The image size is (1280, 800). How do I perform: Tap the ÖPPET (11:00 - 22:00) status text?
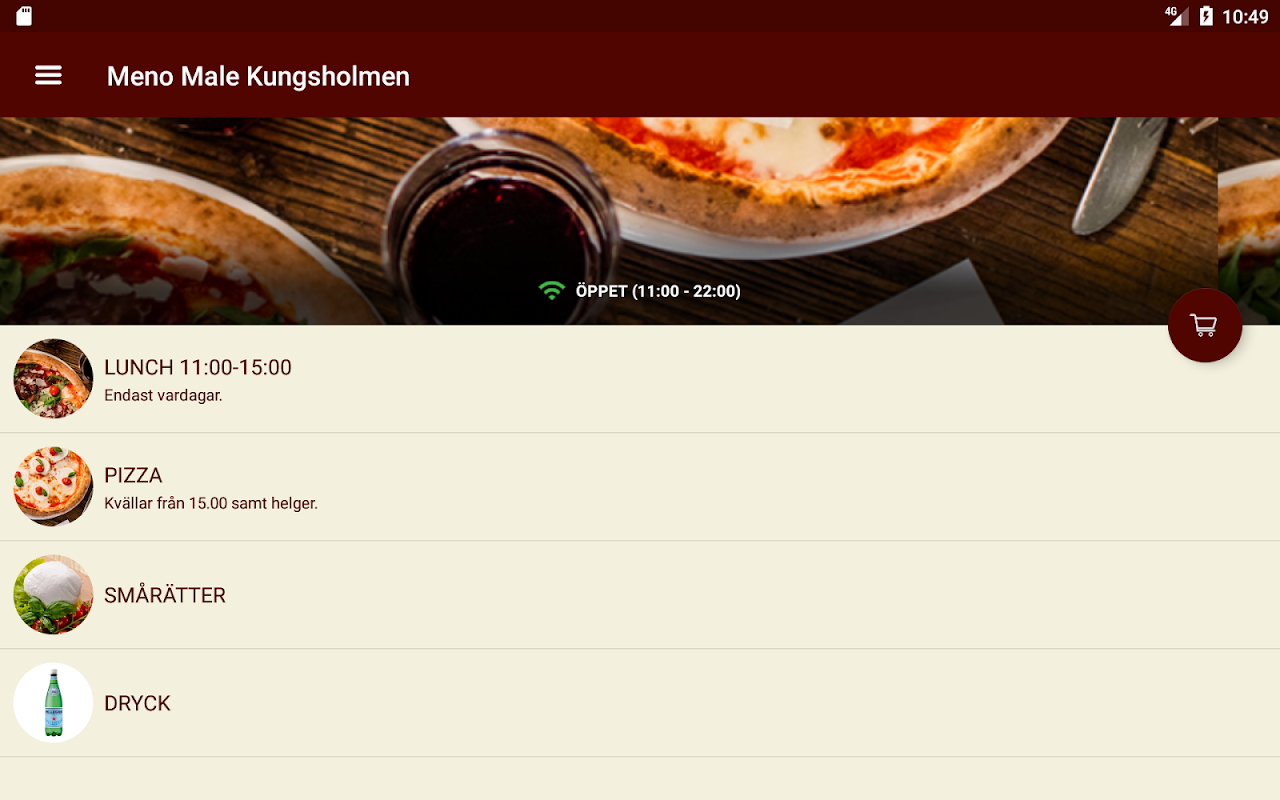coord(658,291)
